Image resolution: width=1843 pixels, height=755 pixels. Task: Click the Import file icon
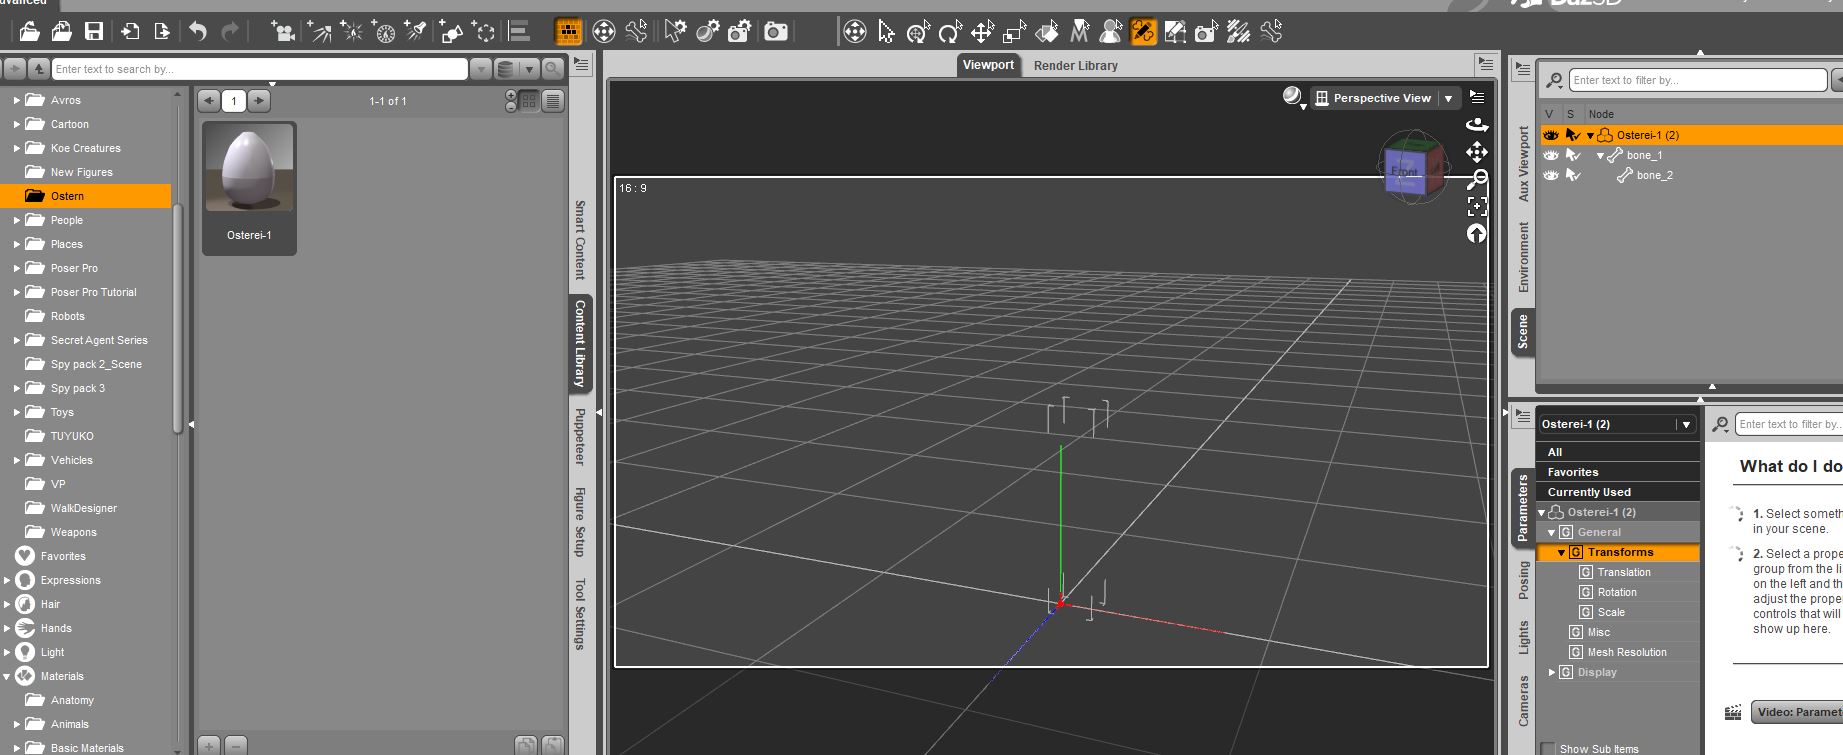point(130,32)
